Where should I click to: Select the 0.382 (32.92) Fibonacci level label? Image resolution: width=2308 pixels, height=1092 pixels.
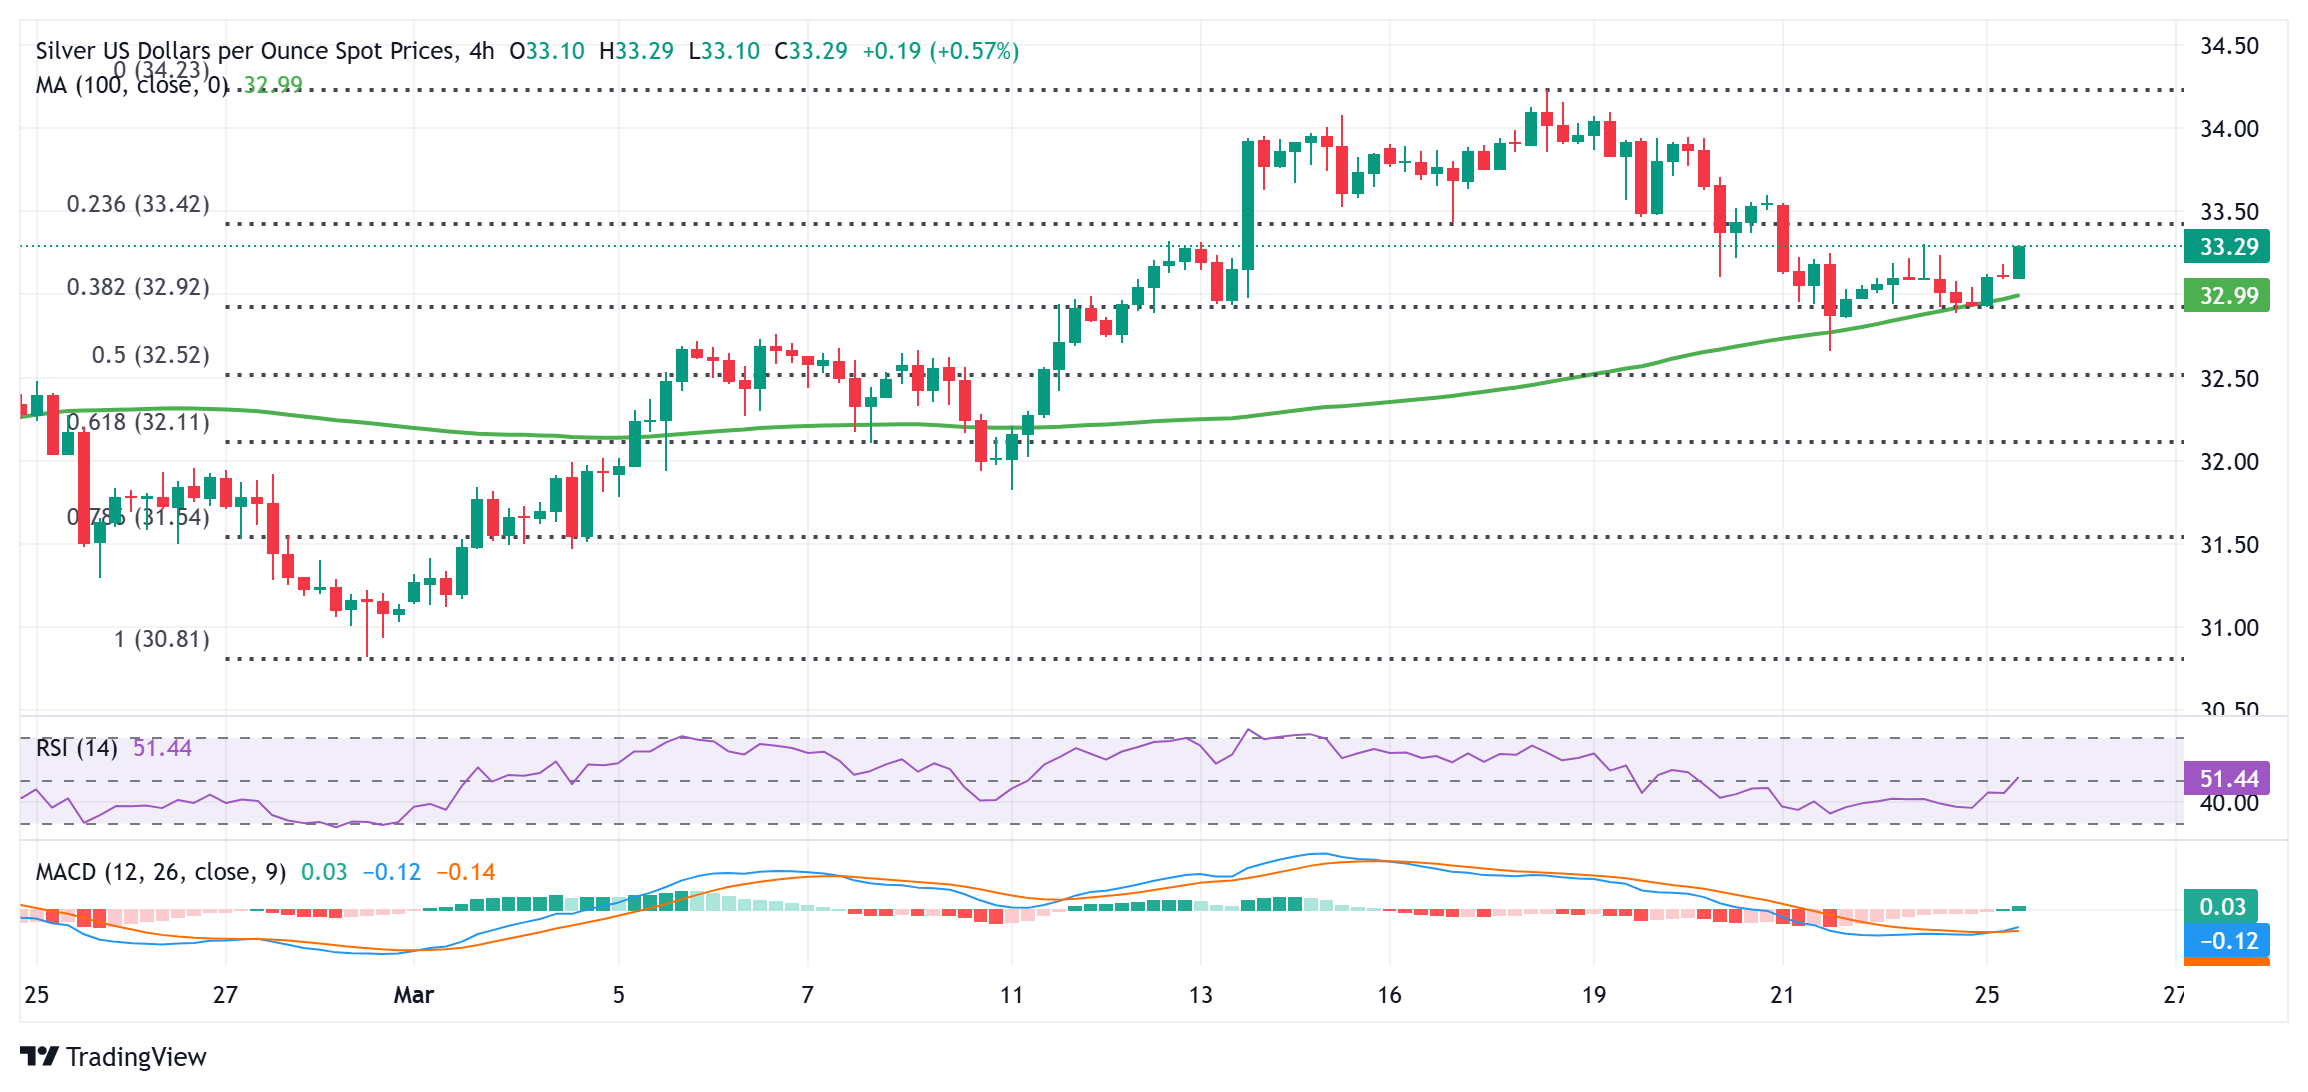point(138,287)
